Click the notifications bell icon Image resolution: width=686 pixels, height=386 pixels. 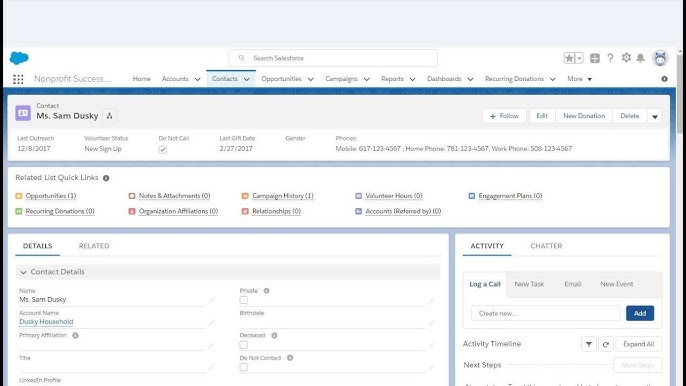click(x=640, y=58)
